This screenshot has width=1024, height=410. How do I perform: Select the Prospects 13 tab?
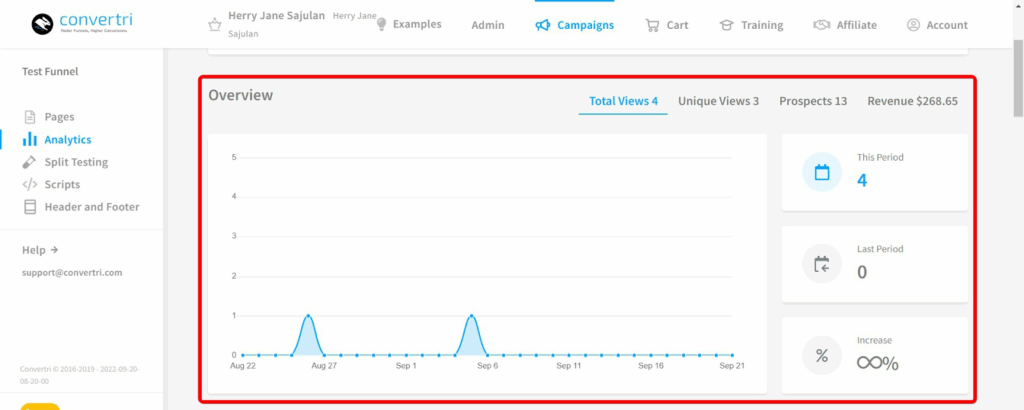pos(813,101)
